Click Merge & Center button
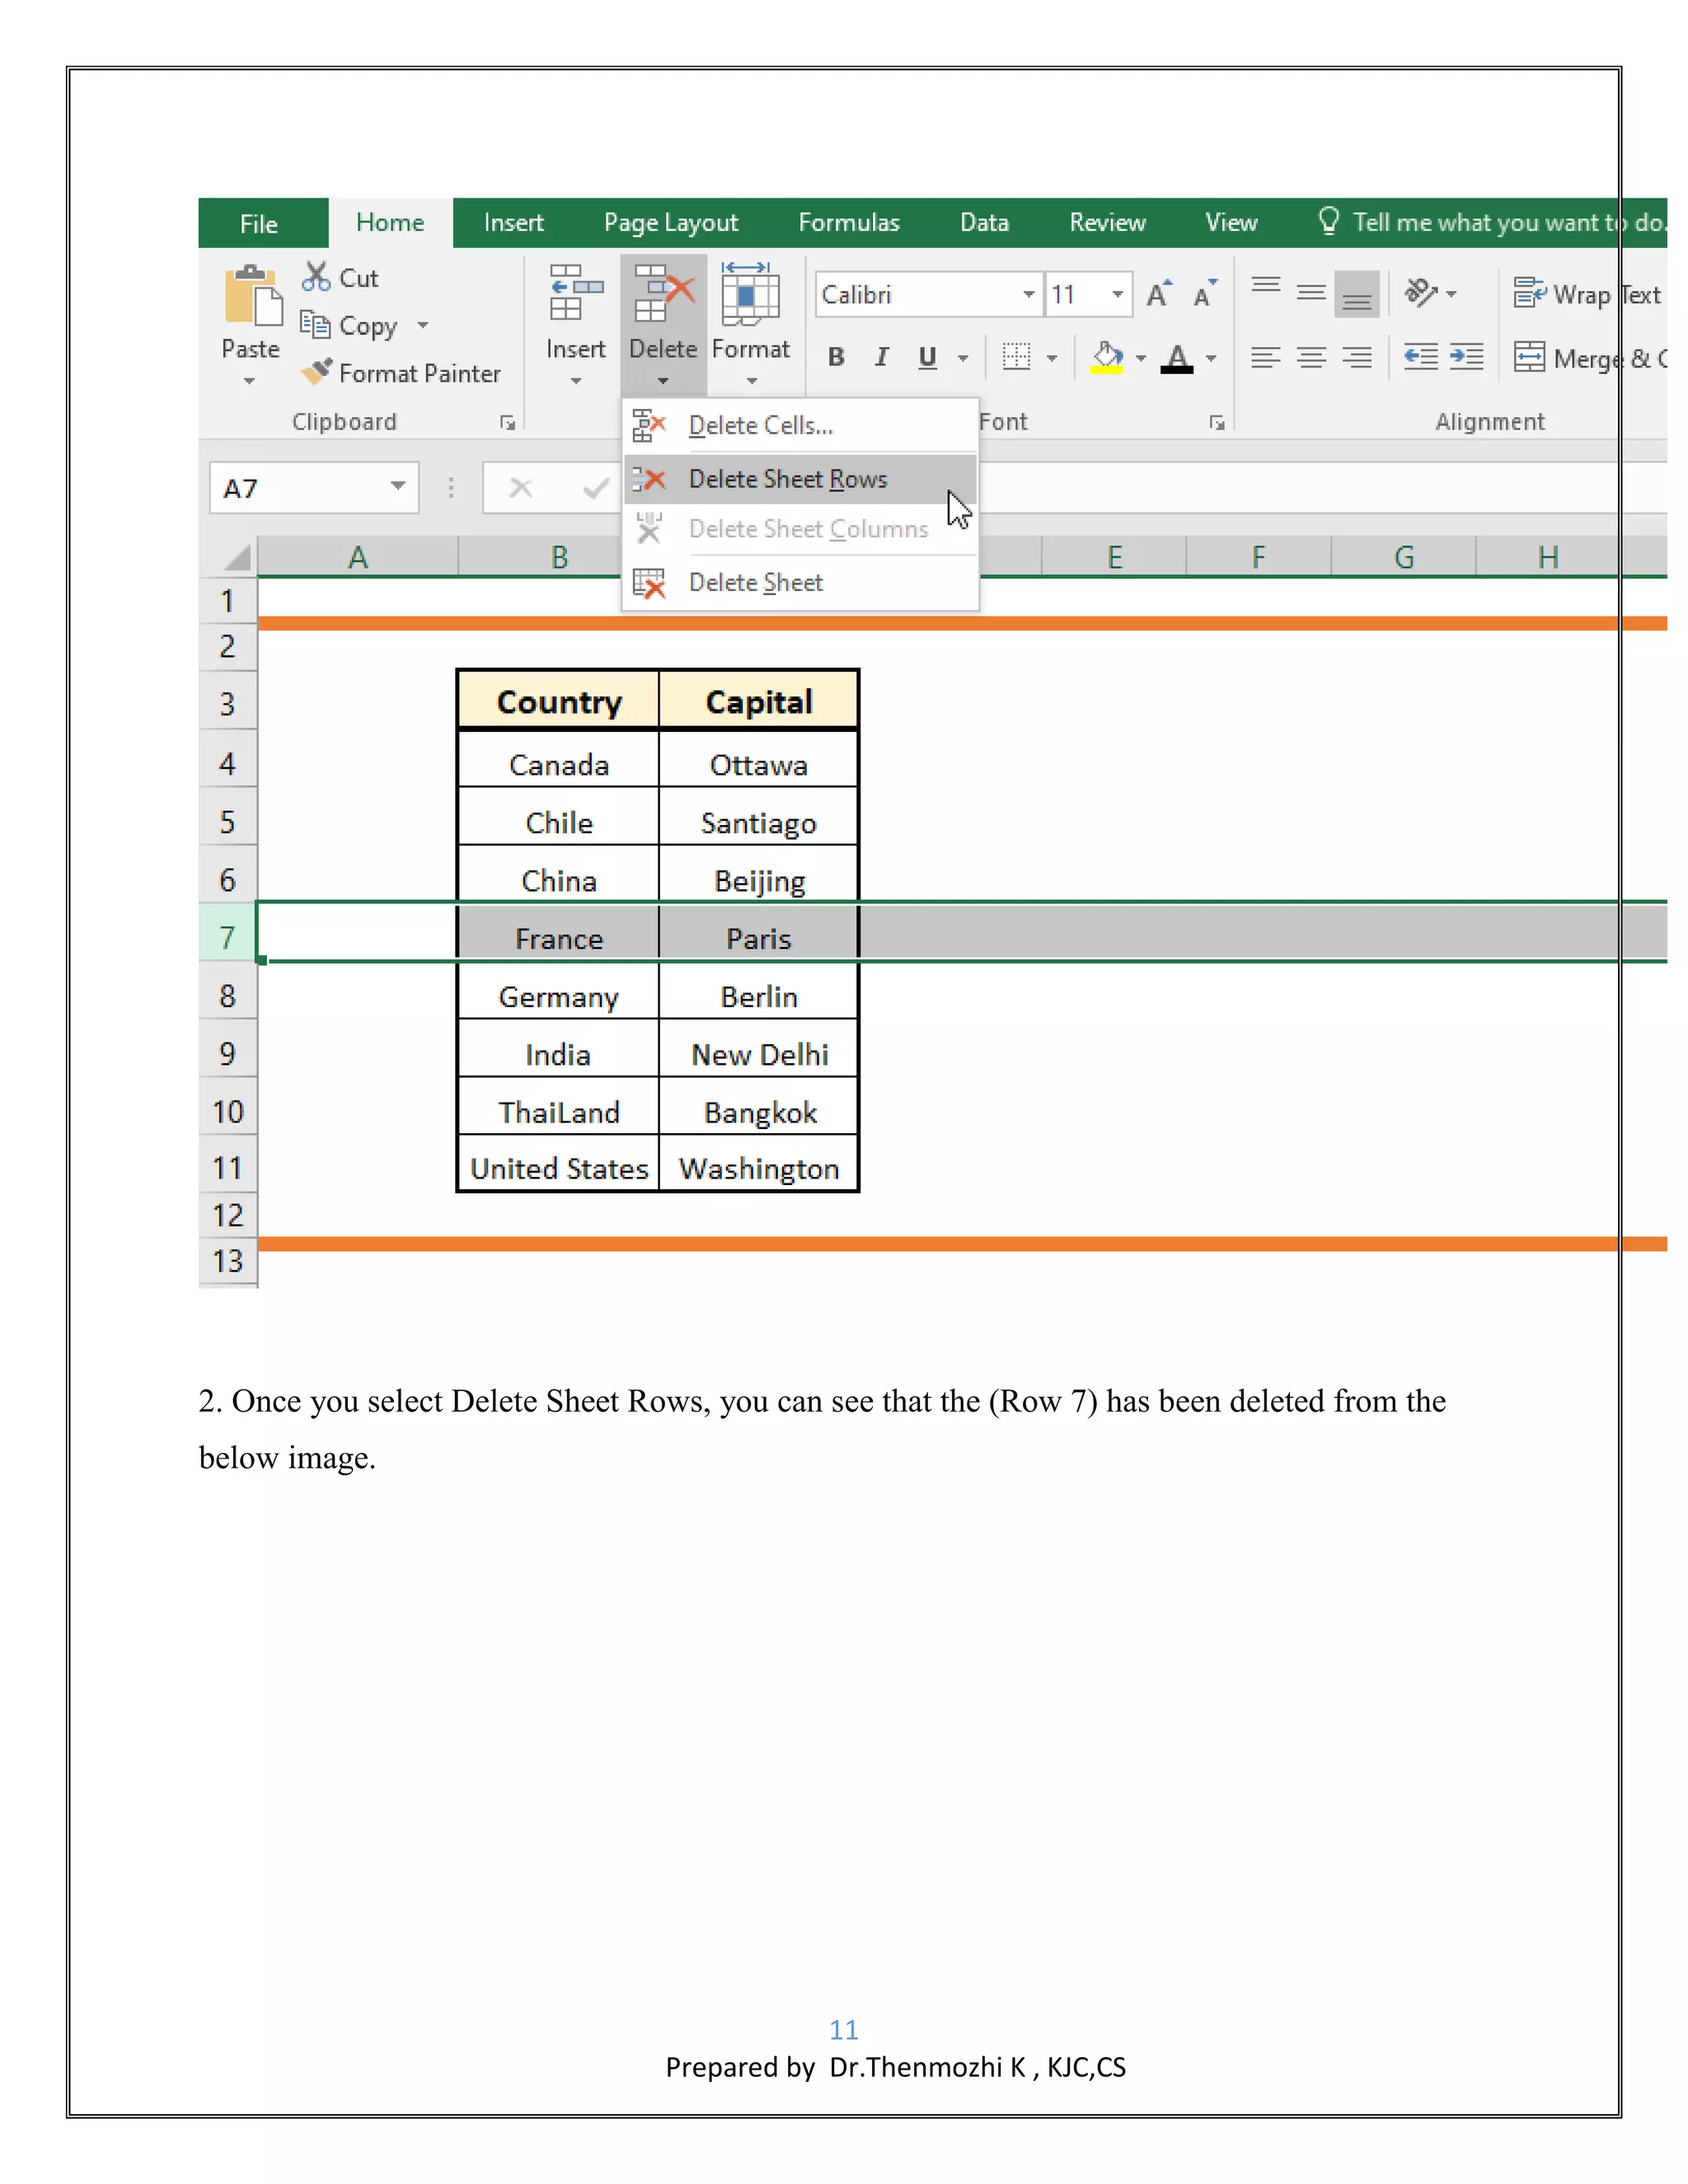Screen dimensions: 1688x2184 click(1589, 358)
